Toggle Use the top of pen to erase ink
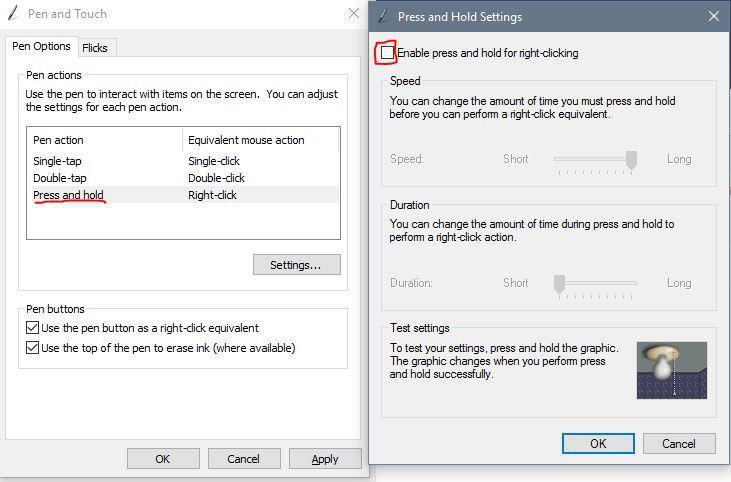Image resolution: width=731 pixels, height=482 pixels. [x=32, y=348]
